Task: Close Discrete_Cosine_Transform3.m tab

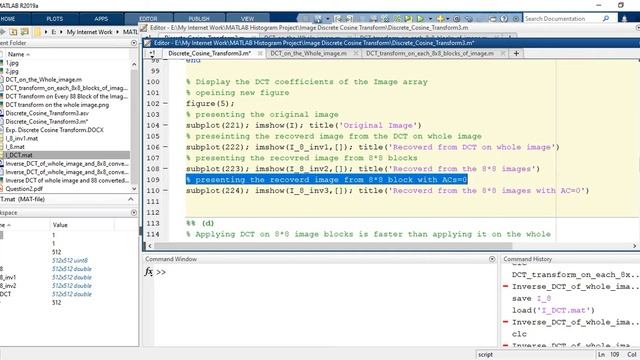Action: click(x=260, y=53)
